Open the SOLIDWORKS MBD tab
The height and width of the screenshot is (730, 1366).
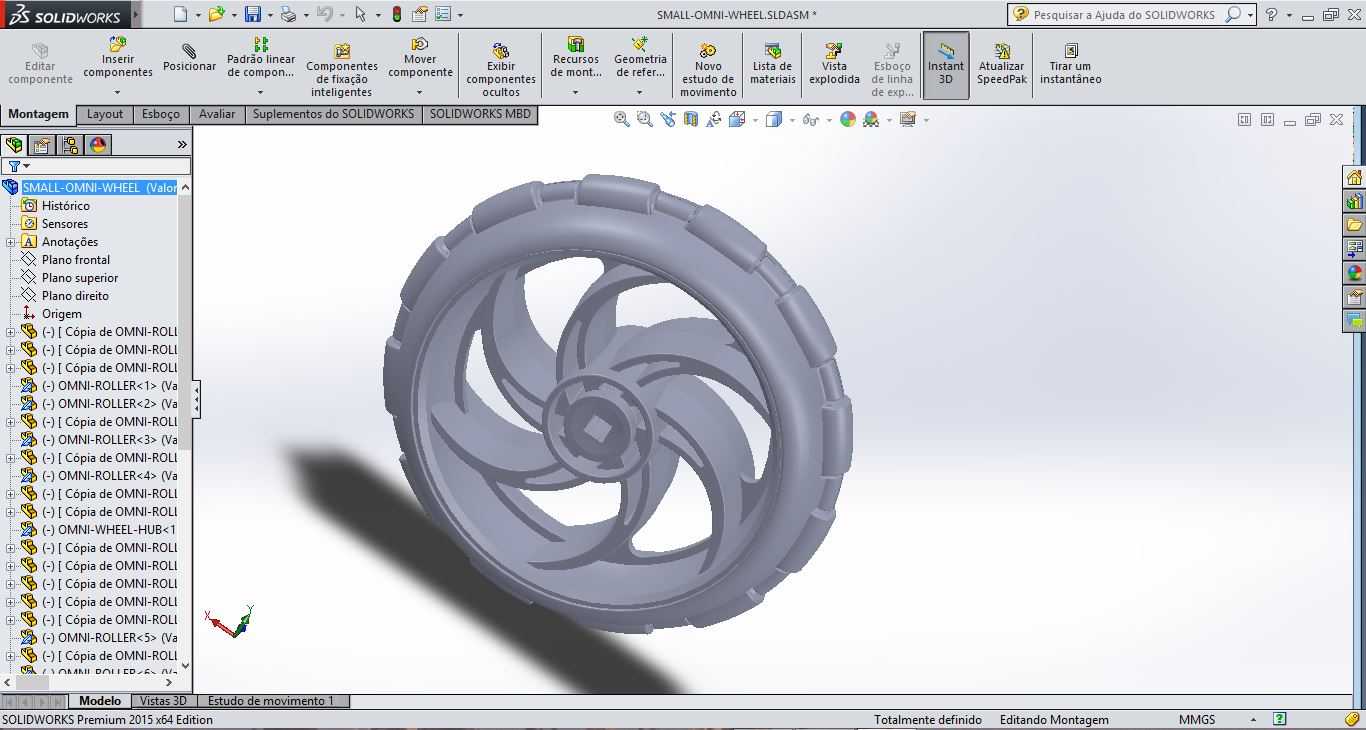coord(480,114)
